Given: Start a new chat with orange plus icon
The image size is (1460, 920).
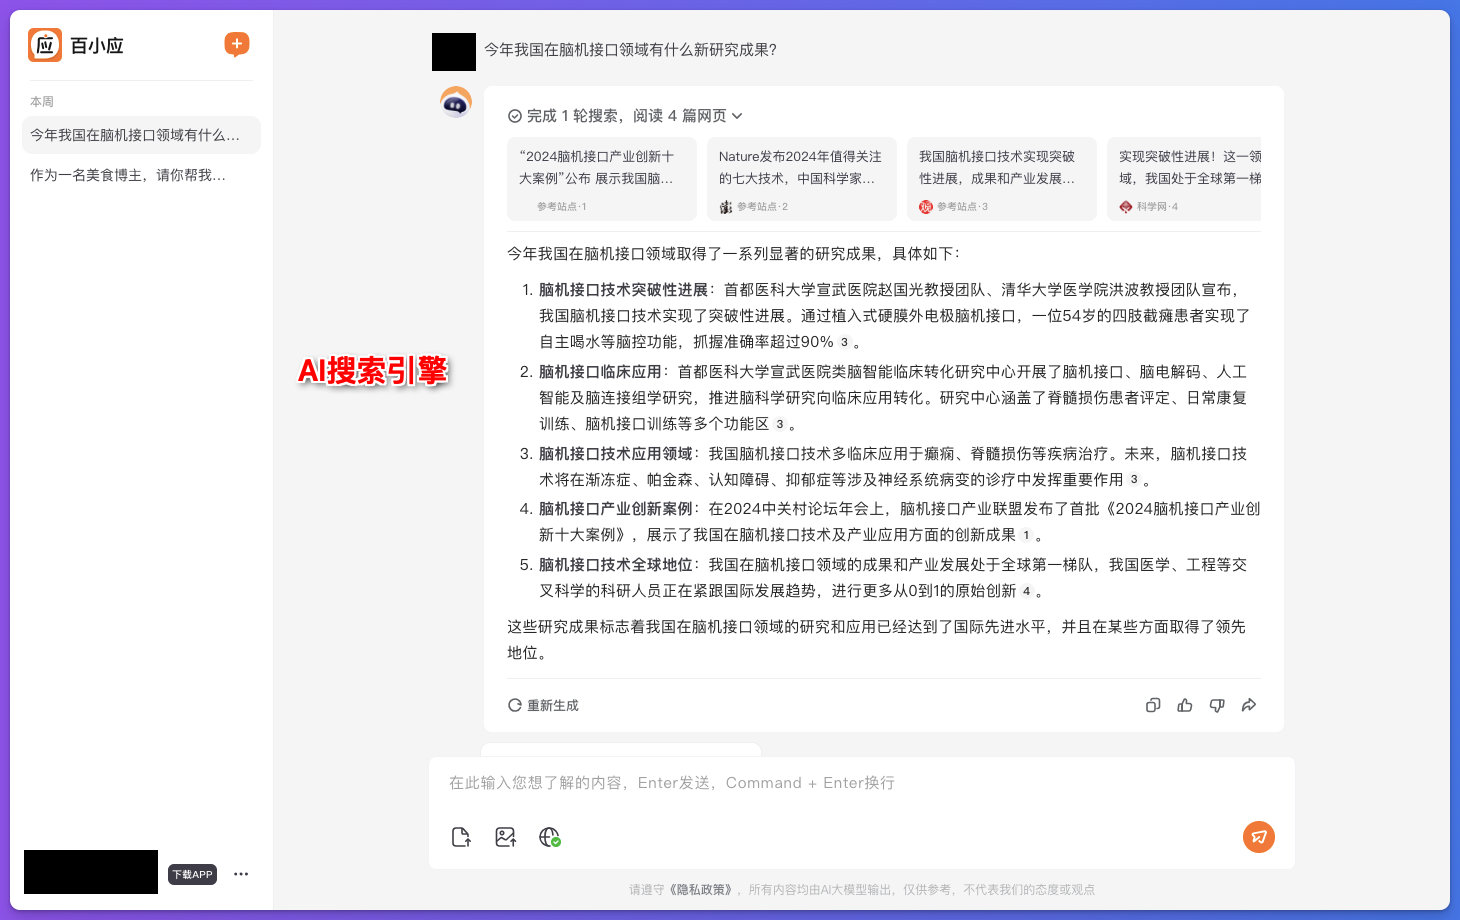Looking at the screenshot, I should pyautogui.click(x=237, y=44).
